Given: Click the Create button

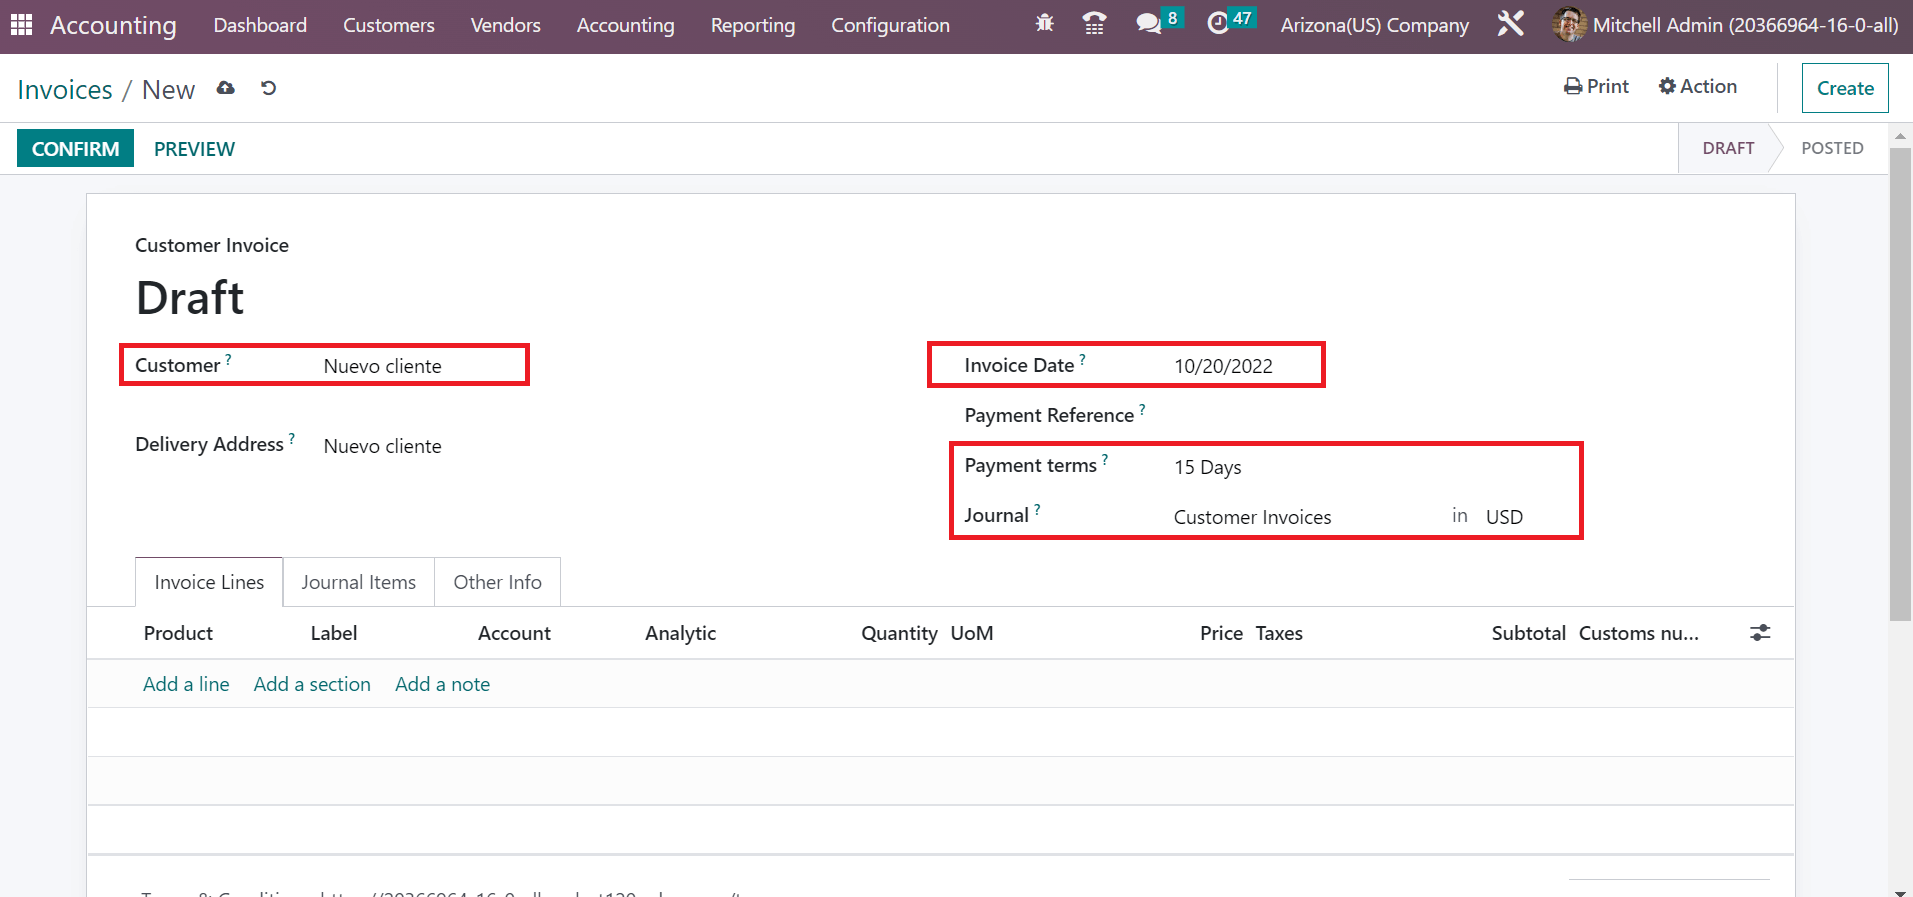Looking at the screenshot, I should [x=1845, y=88].
